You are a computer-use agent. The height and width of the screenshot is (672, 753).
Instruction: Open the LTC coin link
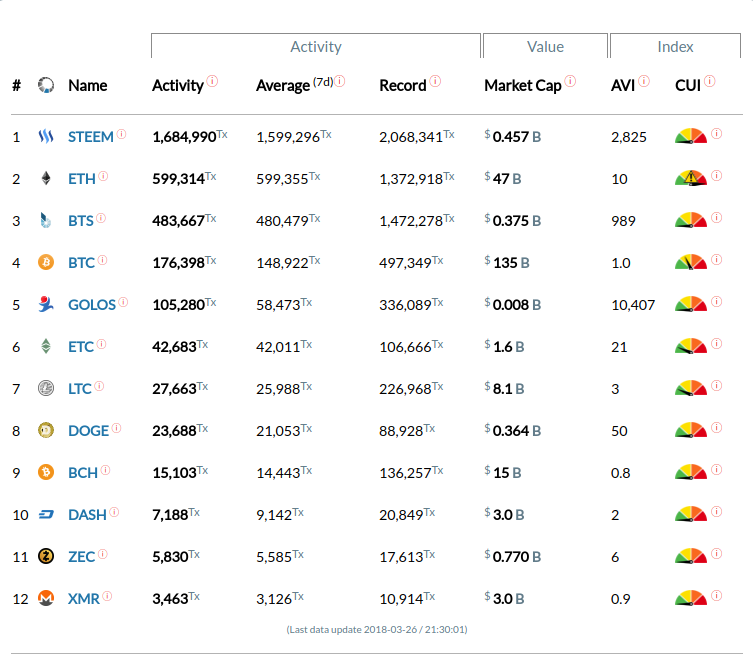point(79,389)
